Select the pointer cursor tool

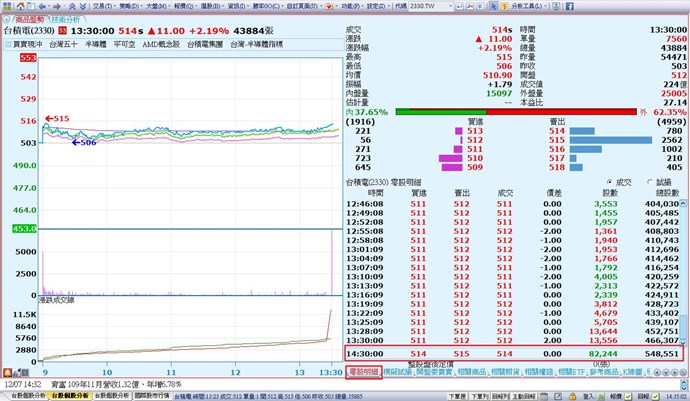click(494, 6)
